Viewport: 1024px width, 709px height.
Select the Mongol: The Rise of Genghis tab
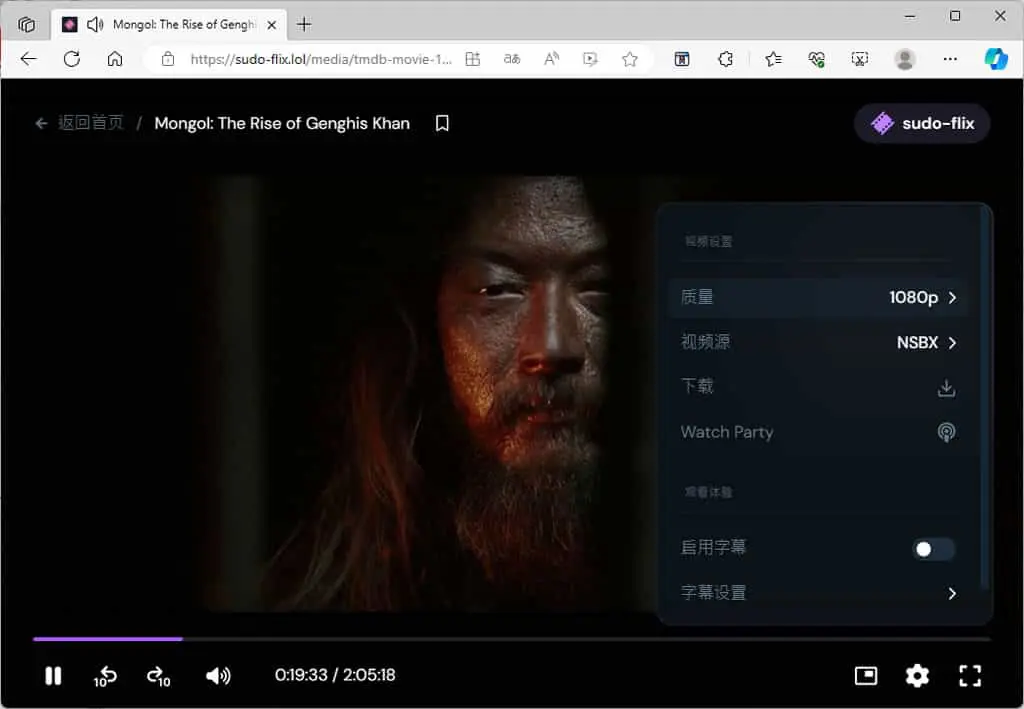168,25
